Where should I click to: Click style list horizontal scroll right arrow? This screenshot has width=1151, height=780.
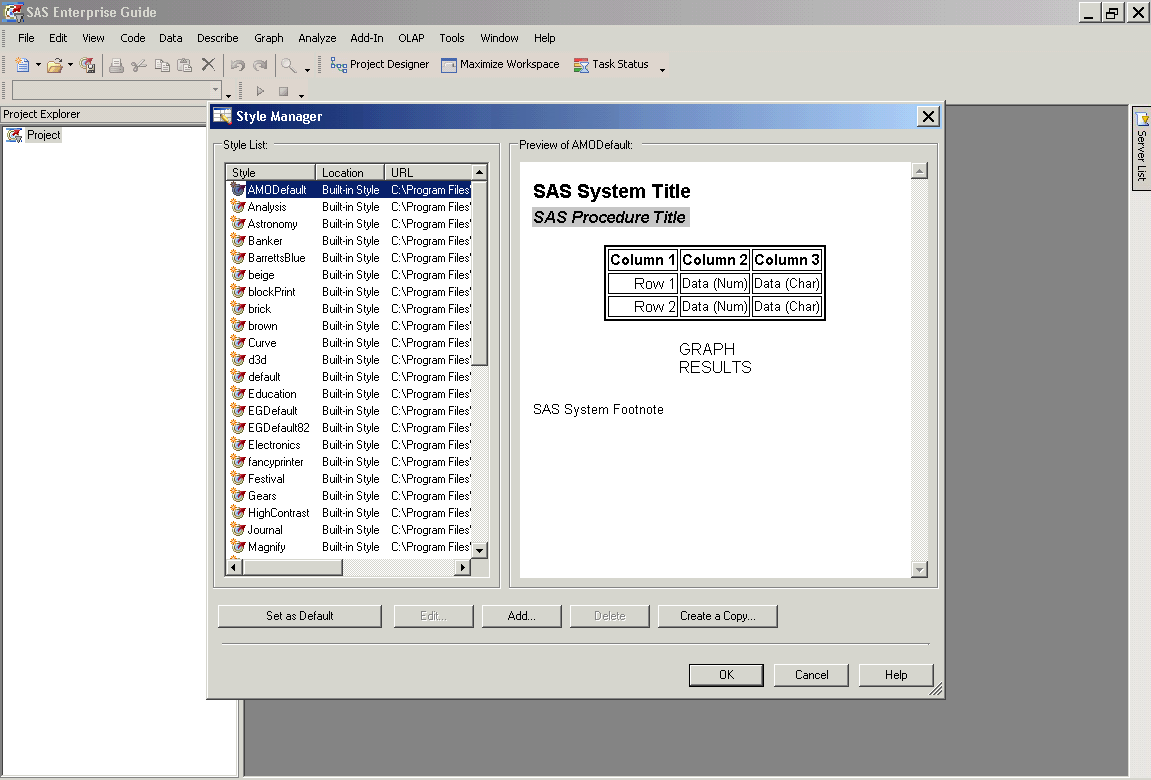click(462, 567)
